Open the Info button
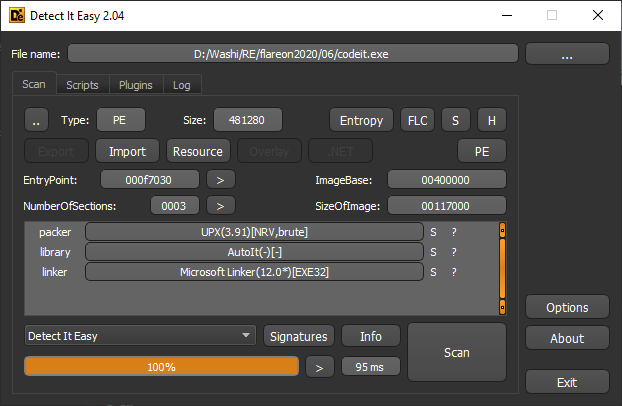 pyautogui.click(x=371, y=336)
